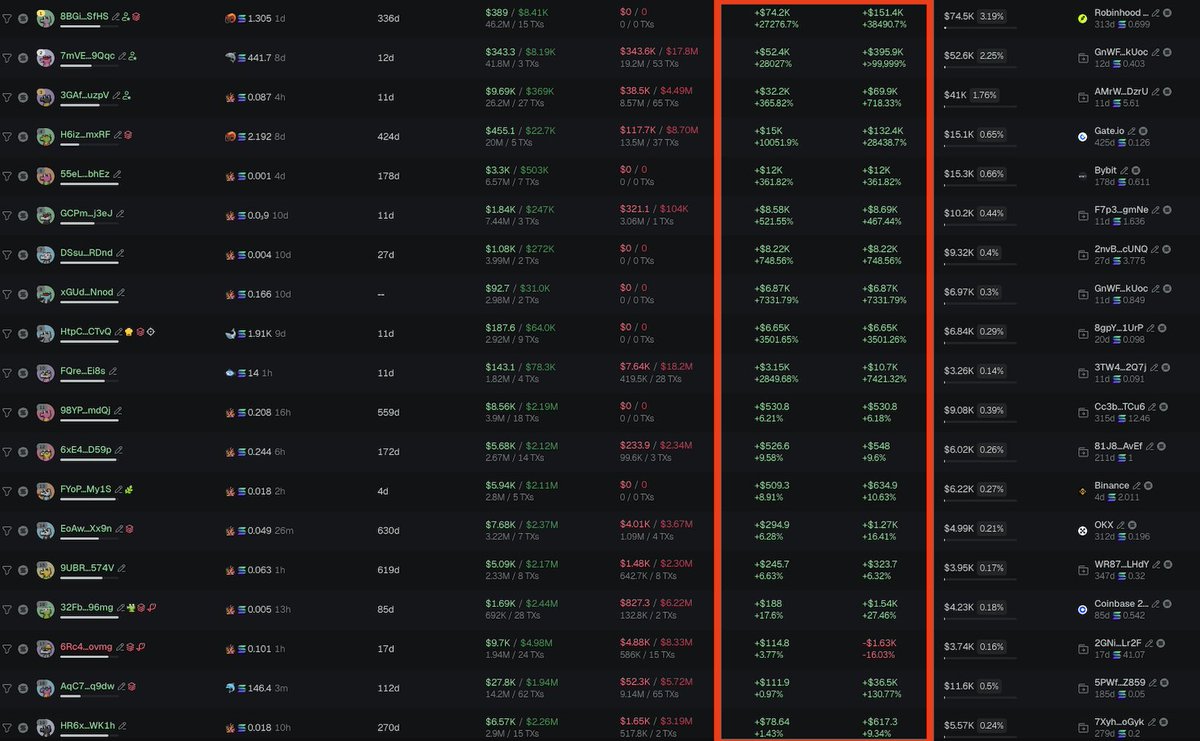Screen dimensions: 1200x741
Task: Click the holdings bar under $74.5K
Action: 980,27
